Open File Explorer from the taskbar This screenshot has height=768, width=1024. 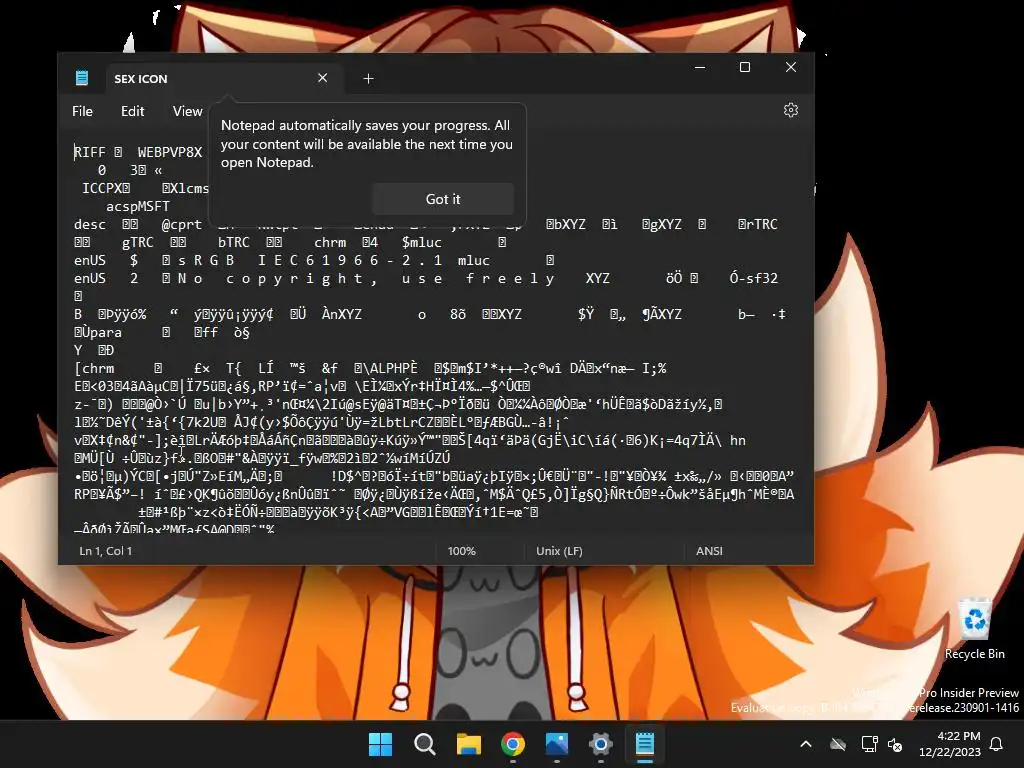pos(469,744)
